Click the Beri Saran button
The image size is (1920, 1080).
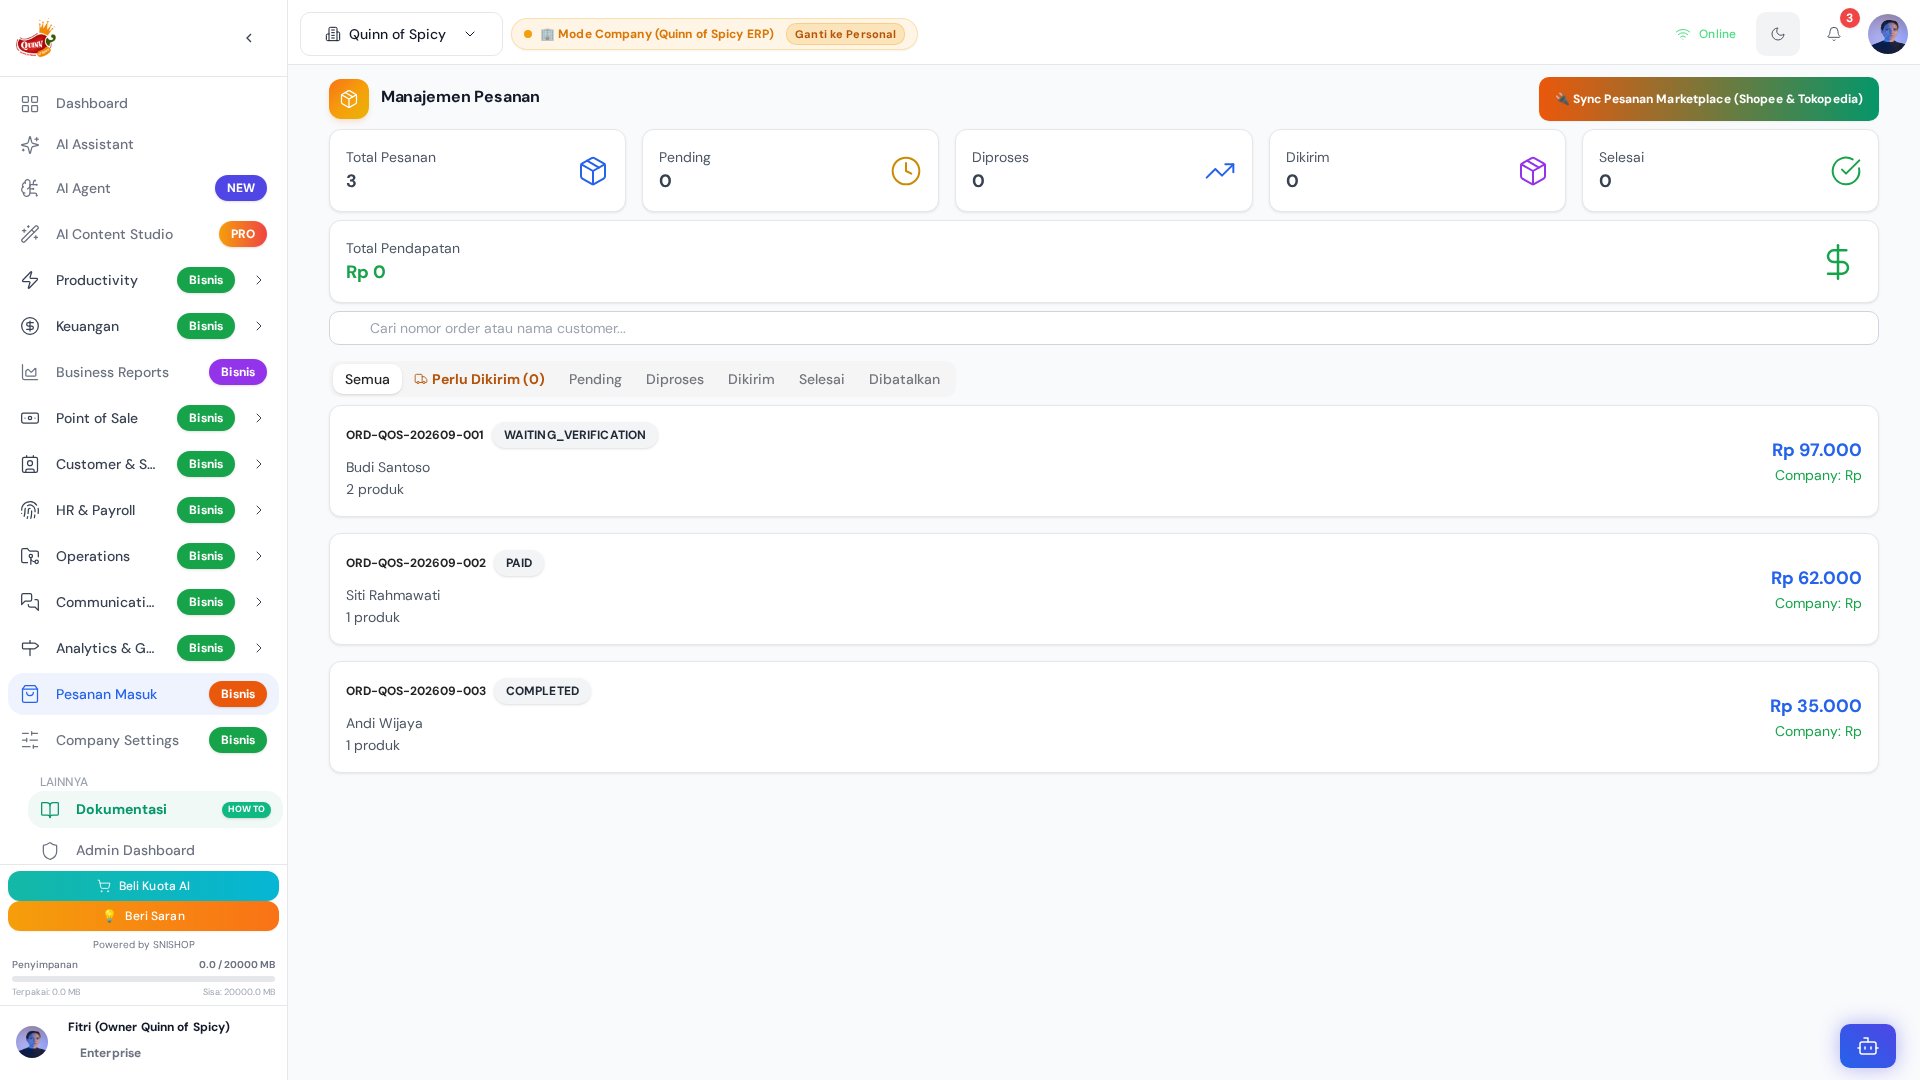pyautogui.click(x=143, y=916)
